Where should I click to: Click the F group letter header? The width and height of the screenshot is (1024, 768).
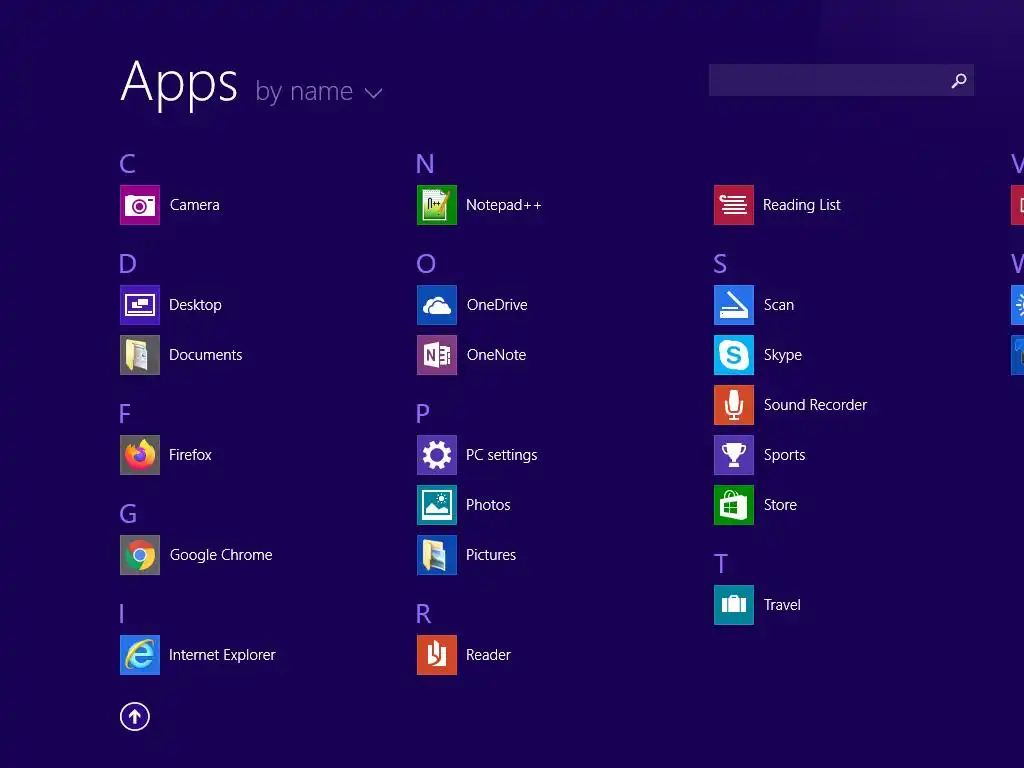(x=125, y=413)
